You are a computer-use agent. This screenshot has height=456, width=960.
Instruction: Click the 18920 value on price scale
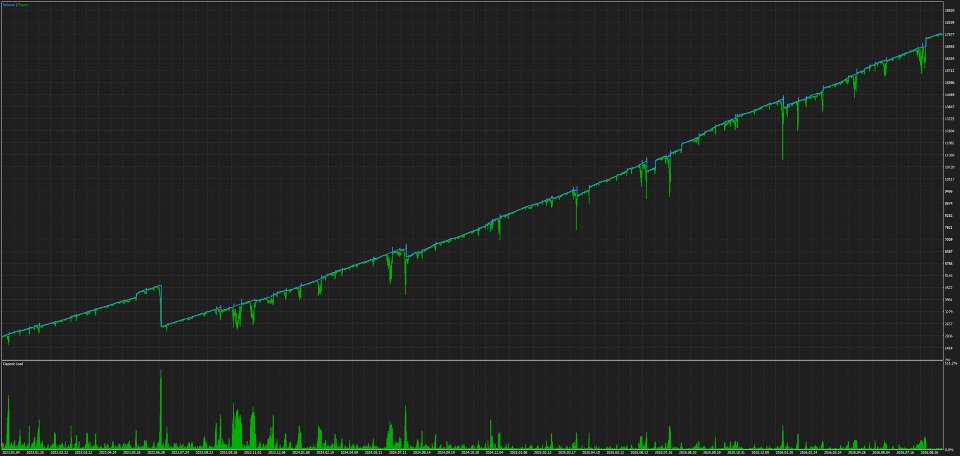(948, 10)
